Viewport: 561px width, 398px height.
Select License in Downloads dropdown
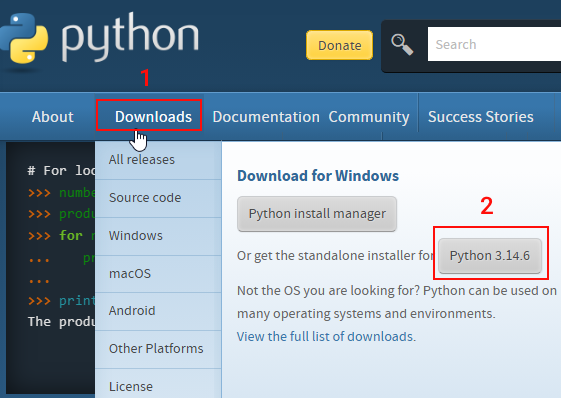tap(158, 384)
